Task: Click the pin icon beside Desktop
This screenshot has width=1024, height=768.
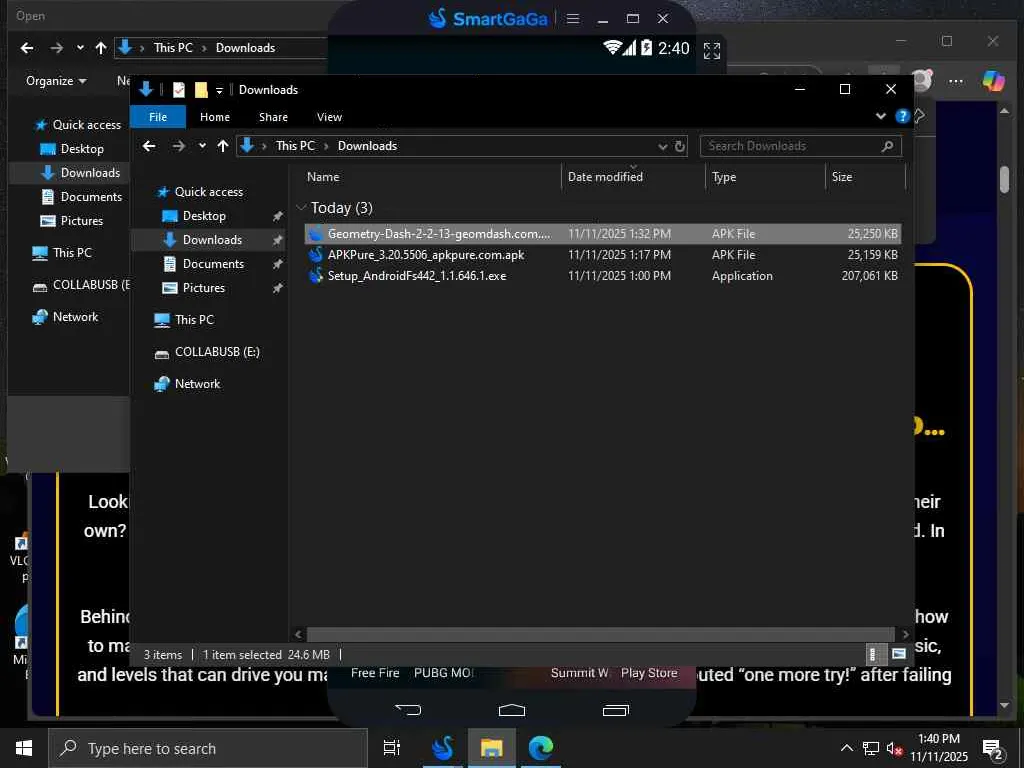Action: 278,216
